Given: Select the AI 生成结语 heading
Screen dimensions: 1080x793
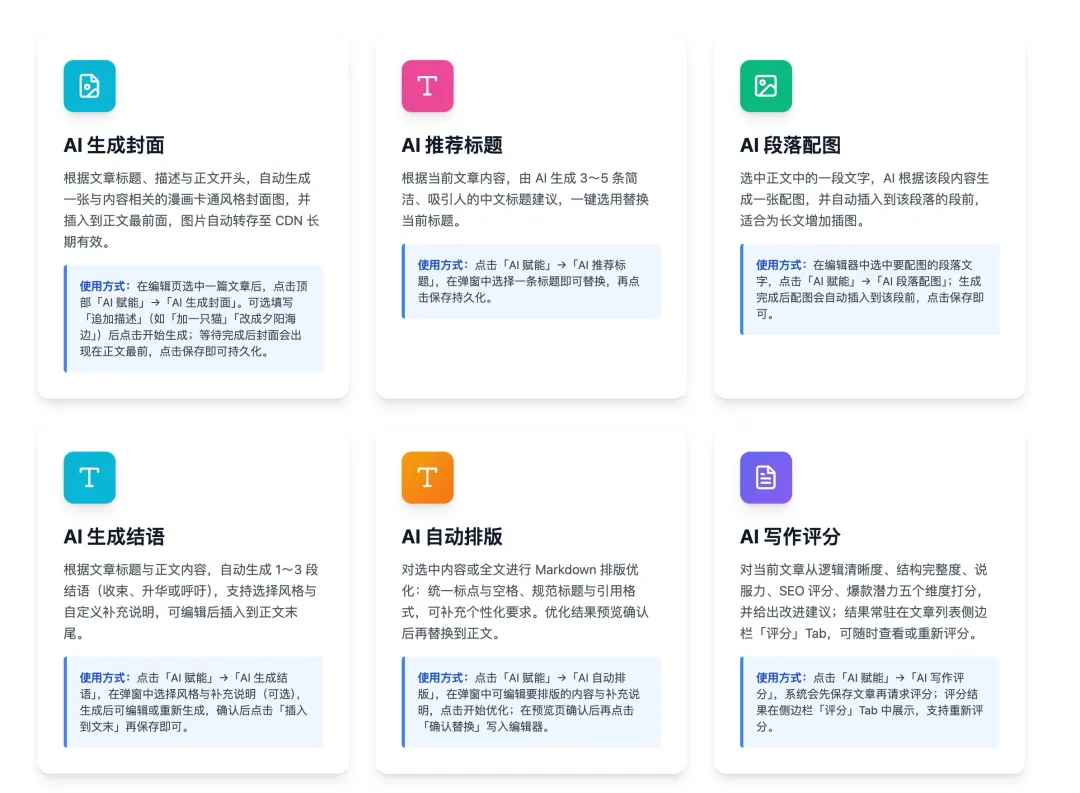Looking at the screenshot, I should [x=114, y=537].
